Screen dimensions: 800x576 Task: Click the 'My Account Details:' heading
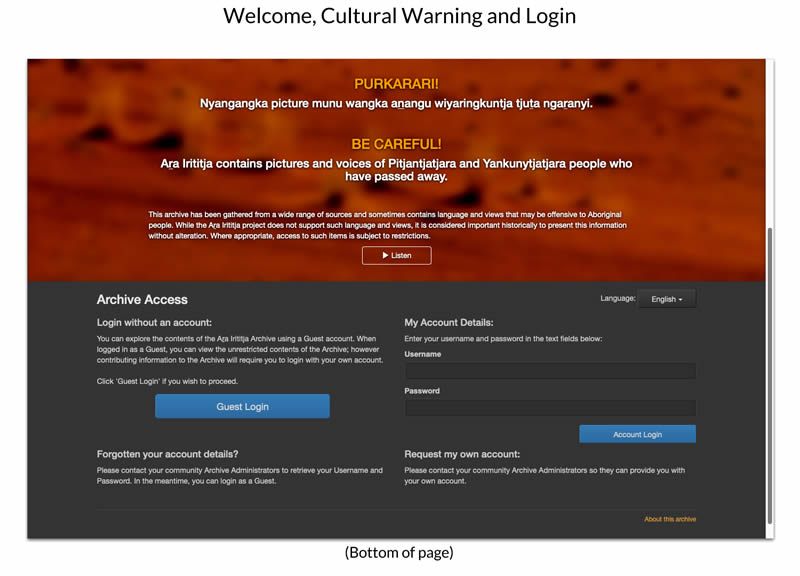coord(449,322)
